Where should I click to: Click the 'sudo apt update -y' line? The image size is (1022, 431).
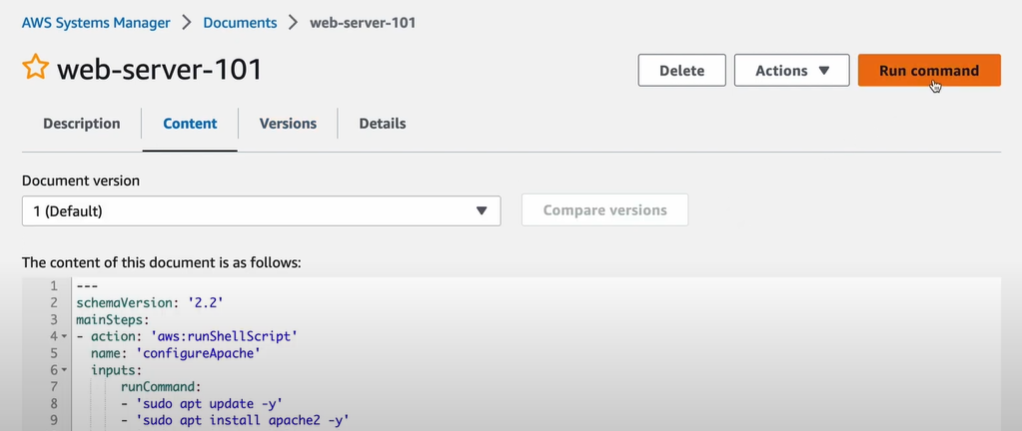click(x=201, y=404)
